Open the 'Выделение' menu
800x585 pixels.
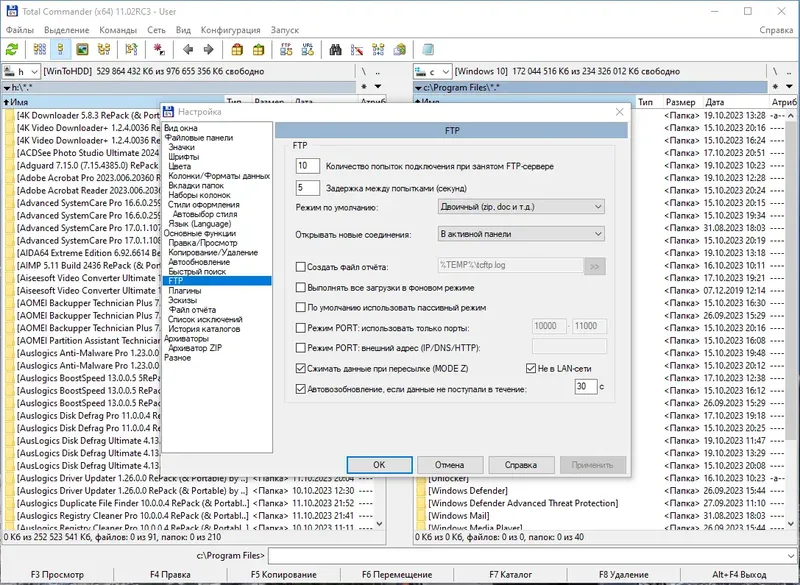[66, 30]
